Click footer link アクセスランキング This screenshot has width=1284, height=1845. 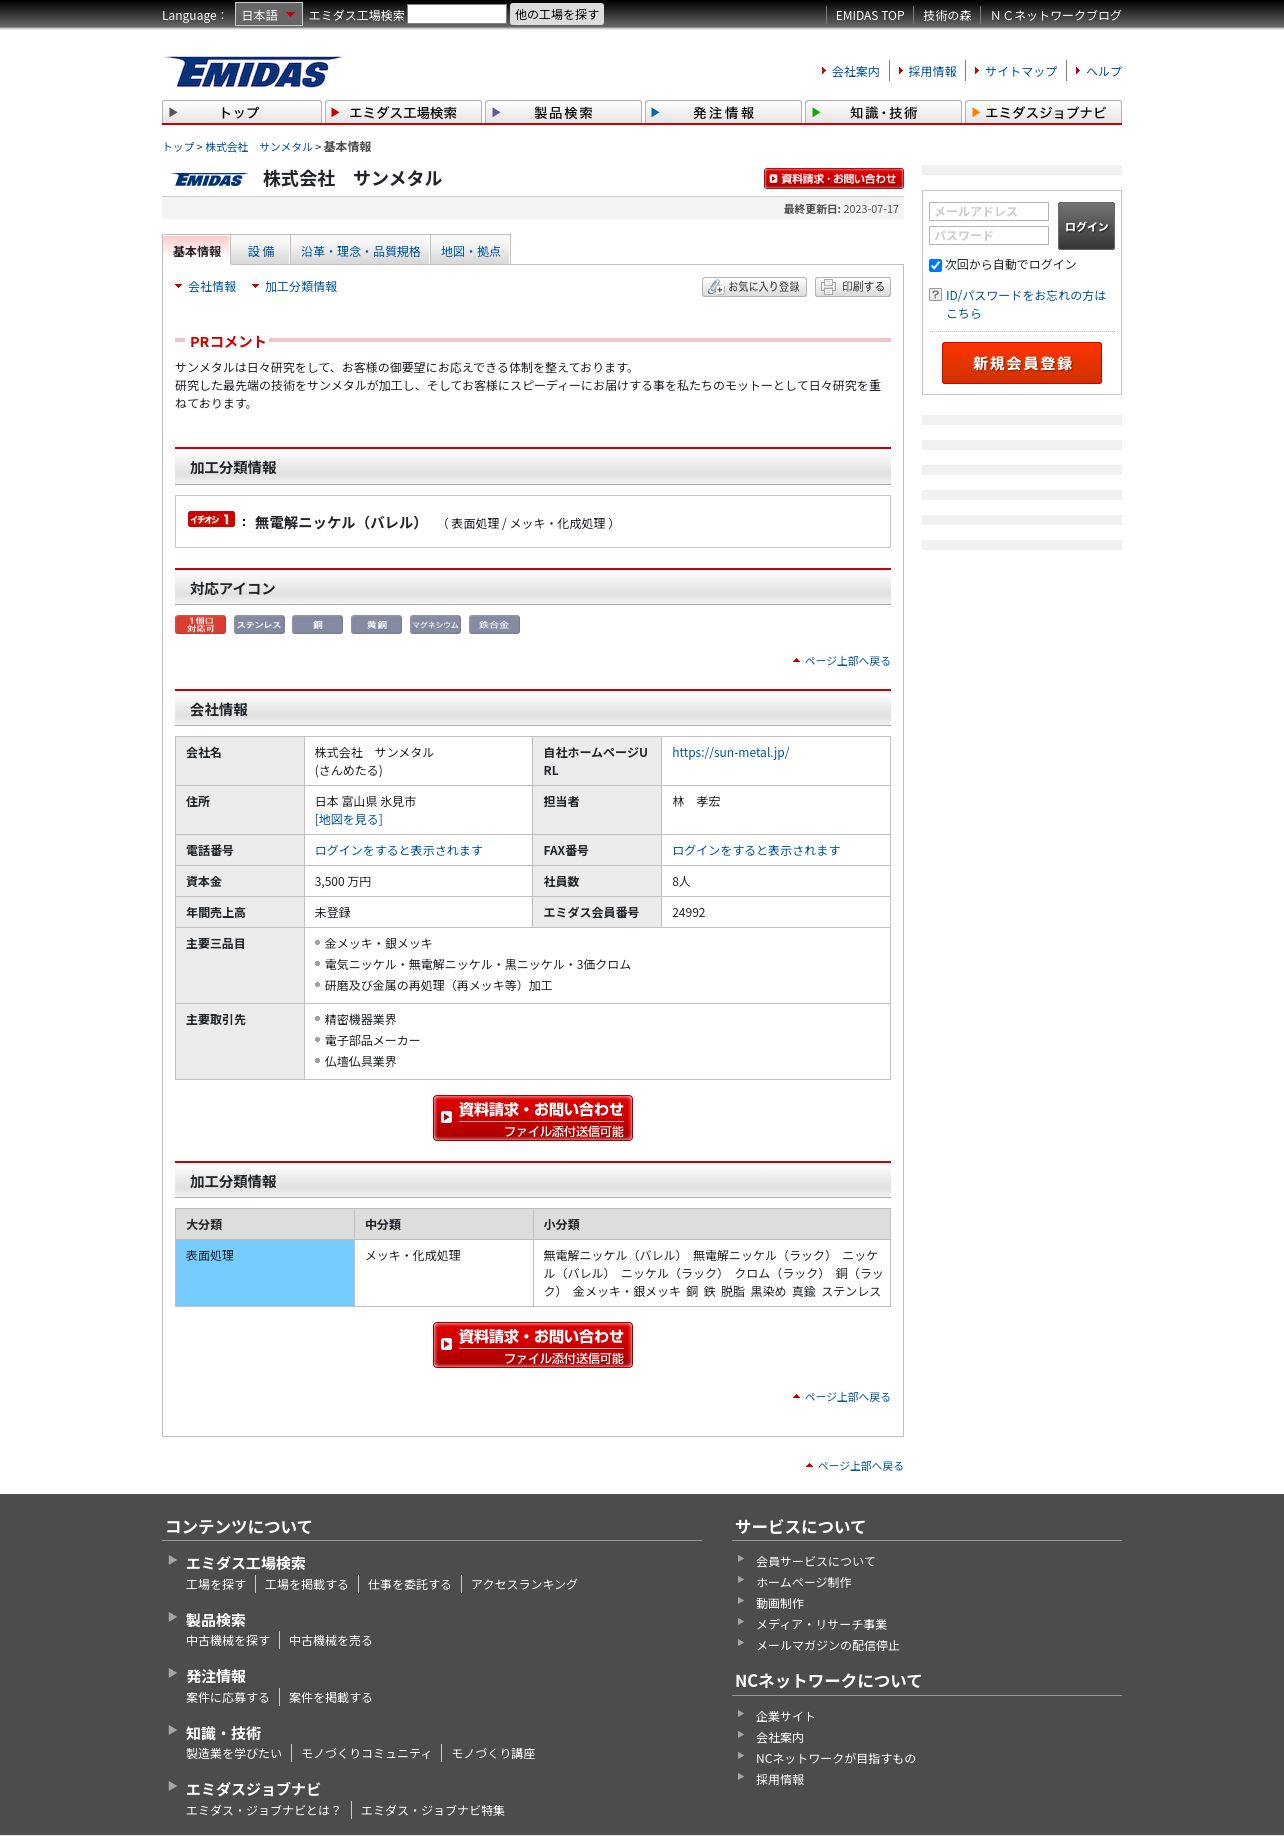tap(524, 1585)
